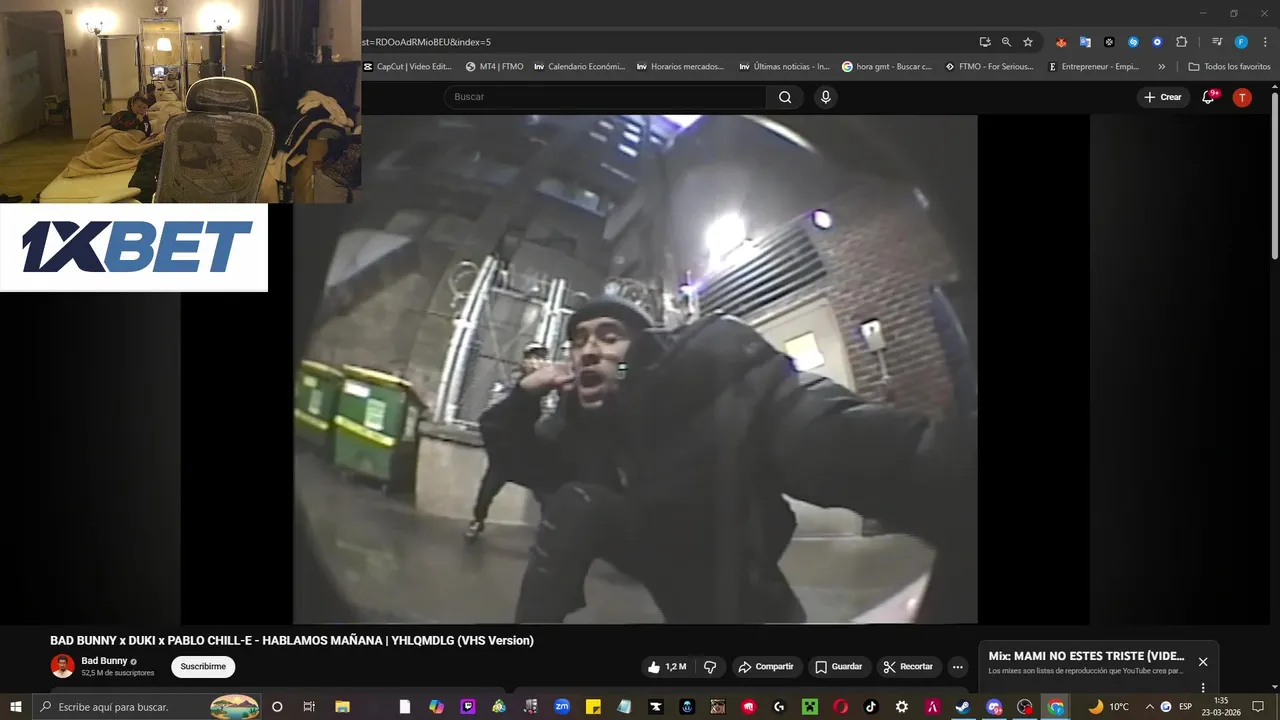
Task: Open the weather 10°C widget in the taskbar
Action: click(1109, 707)
